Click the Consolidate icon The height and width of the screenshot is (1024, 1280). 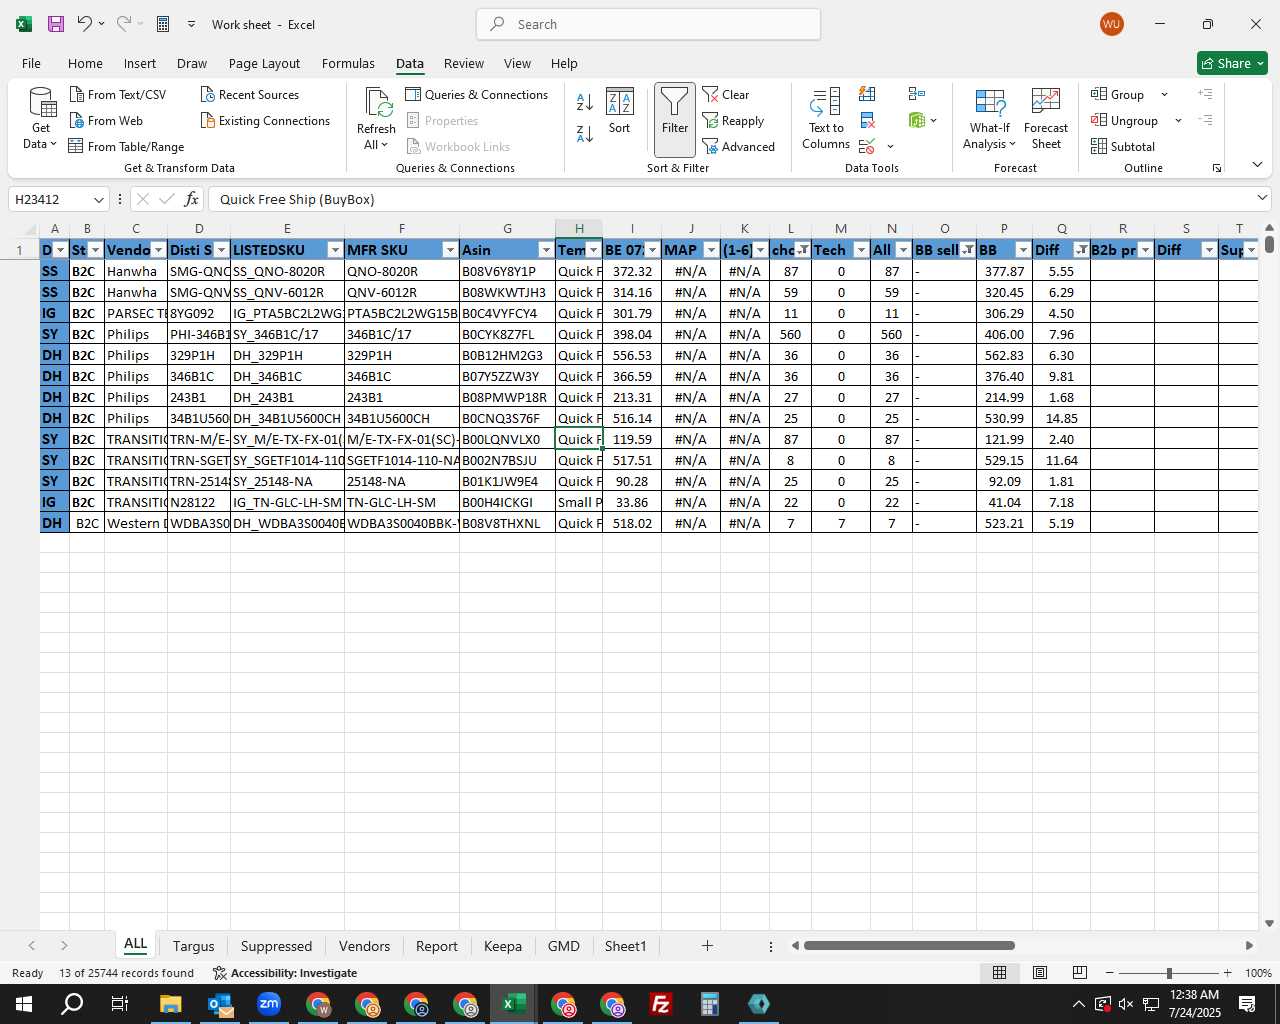tap(917, 94)
